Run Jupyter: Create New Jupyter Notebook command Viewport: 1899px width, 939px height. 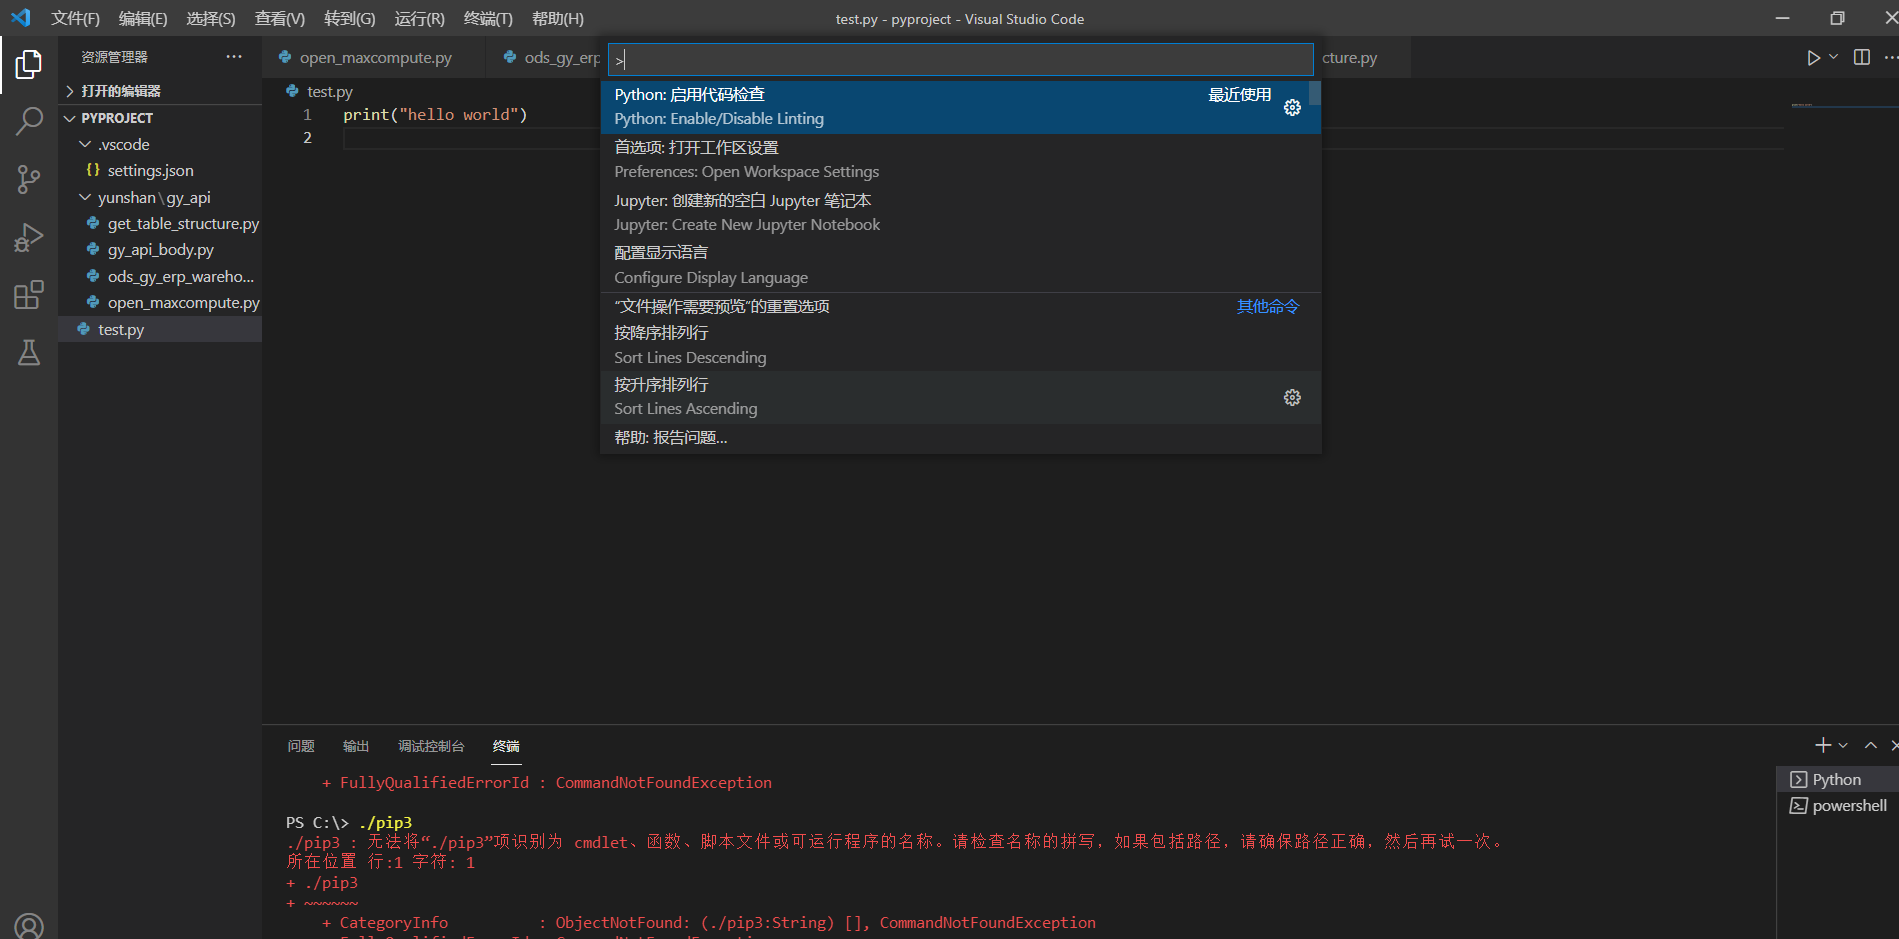click(x=960, y=213)
